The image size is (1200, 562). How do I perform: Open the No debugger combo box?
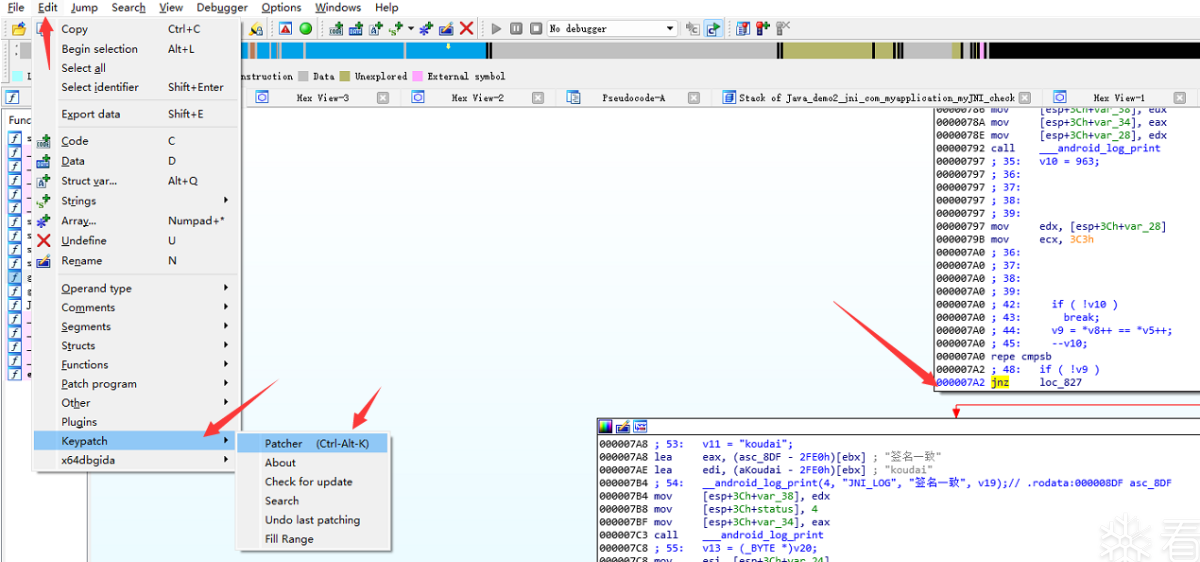click(612, 28)
